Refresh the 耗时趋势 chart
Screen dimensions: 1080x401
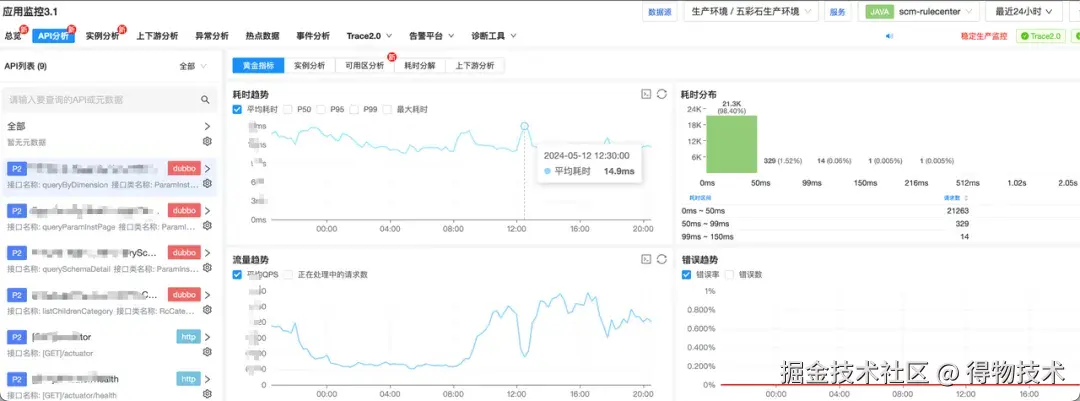coord(661,94)
